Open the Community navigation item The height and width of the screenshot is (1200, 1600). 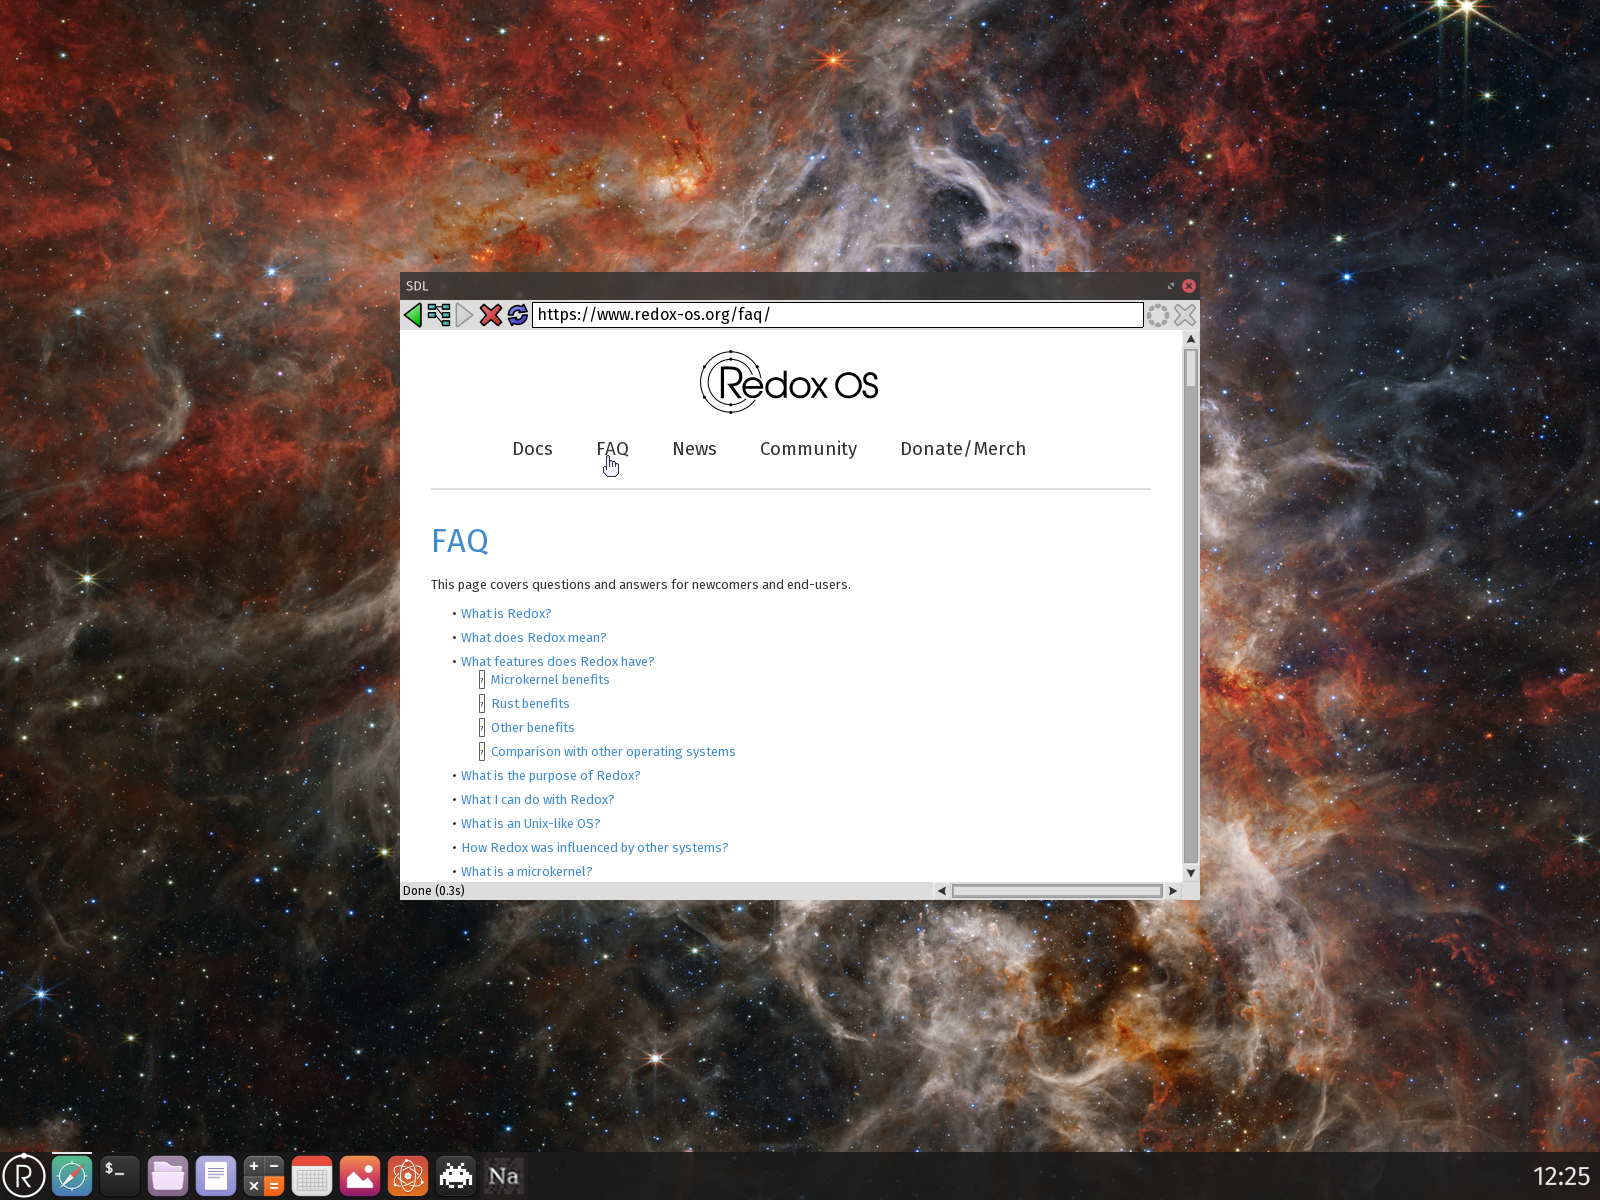point(808,449)
